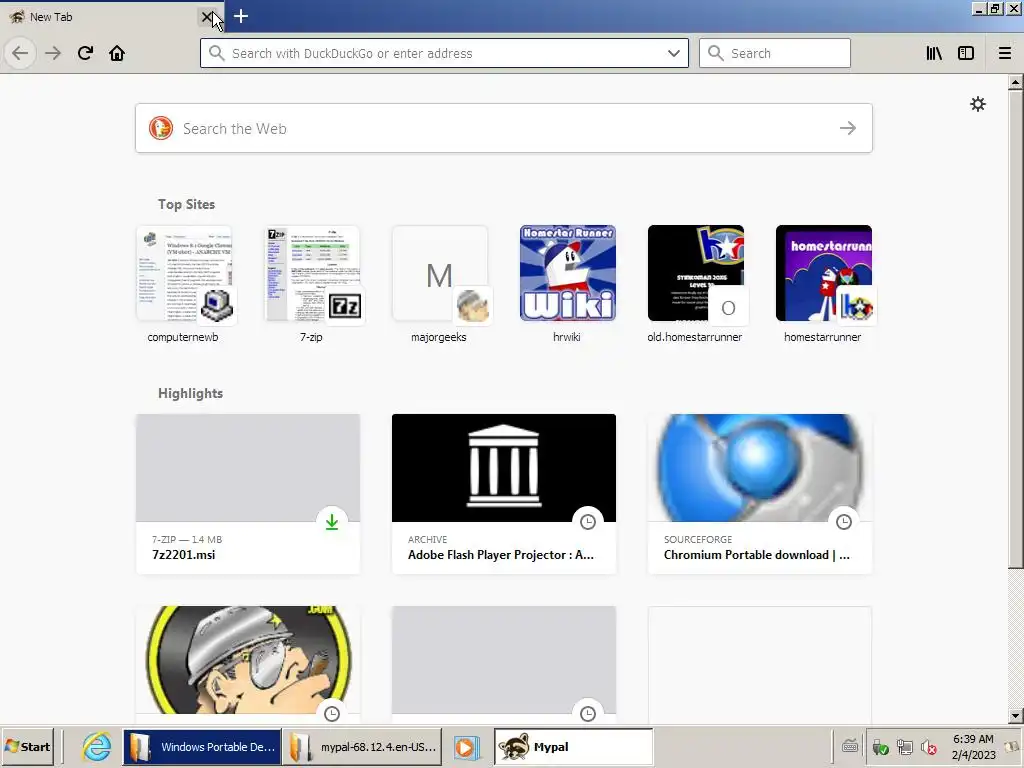Open the 7-zip top site tile
The width and height of the screenshot is (1024, 768).
click(312, 284)
